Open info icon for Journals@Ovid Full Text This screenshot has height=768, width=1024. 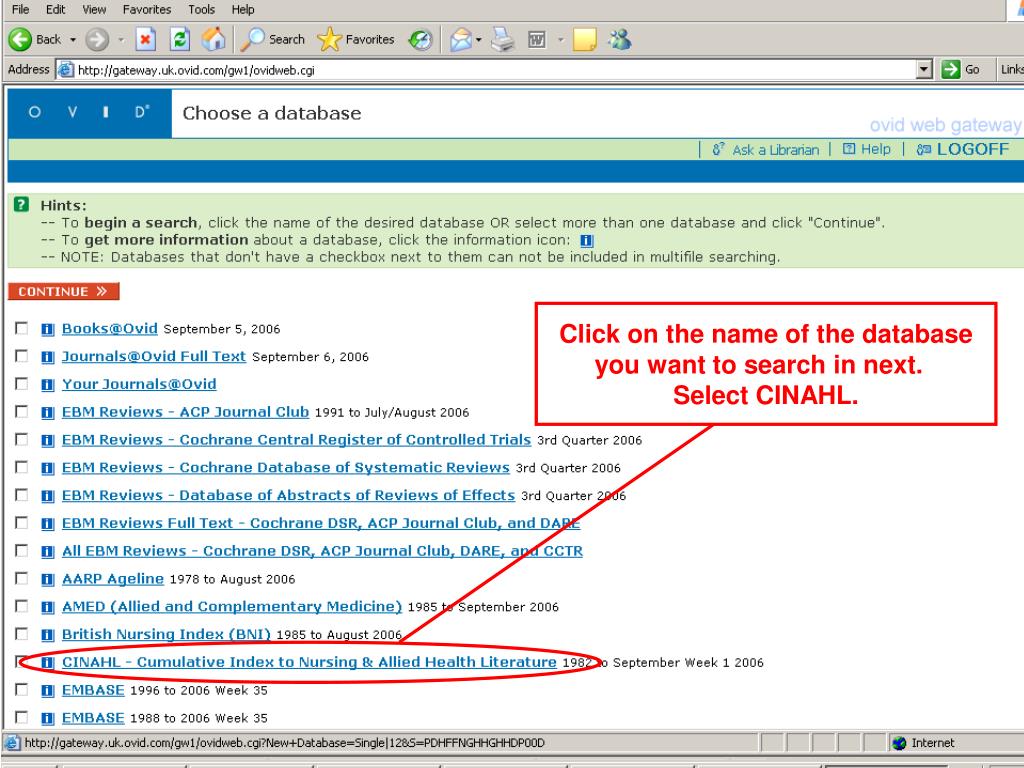(47, 357)
